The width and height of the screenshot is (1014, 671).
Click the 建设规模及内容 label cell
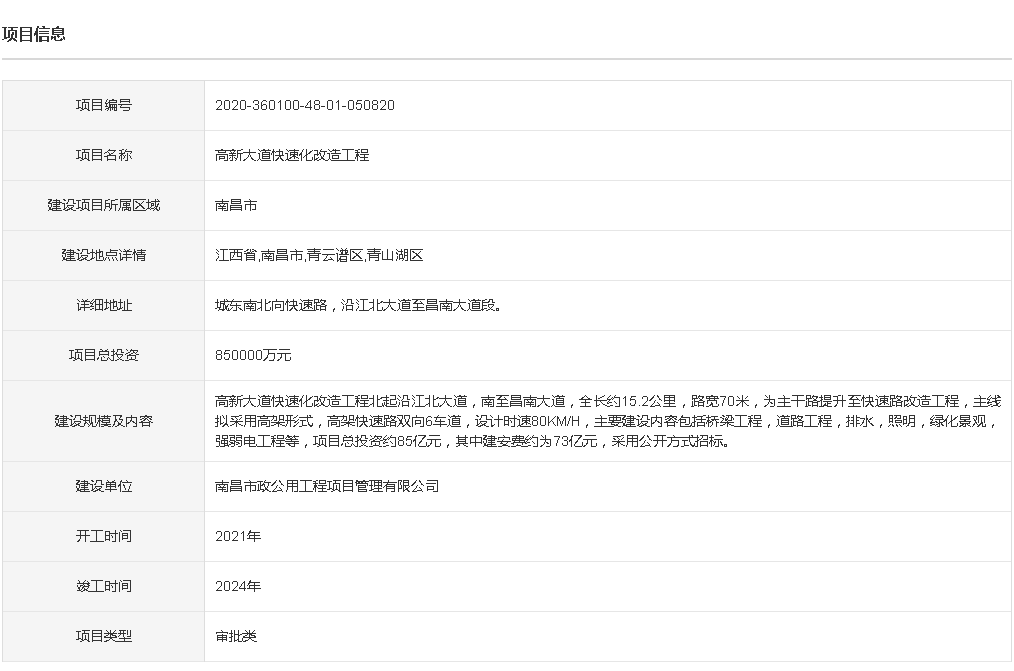pos(103,421)
